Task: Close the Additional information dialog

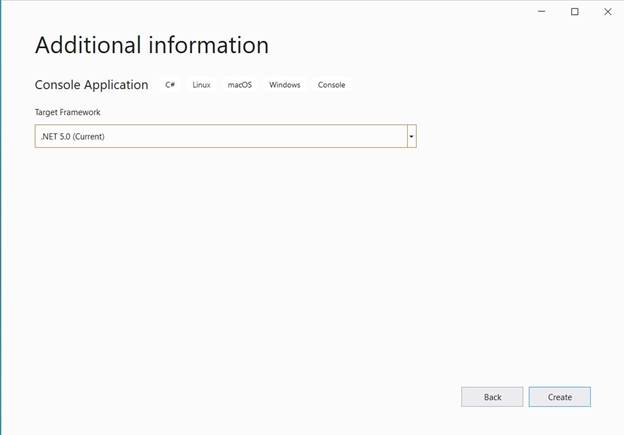Action: point(608,12)
